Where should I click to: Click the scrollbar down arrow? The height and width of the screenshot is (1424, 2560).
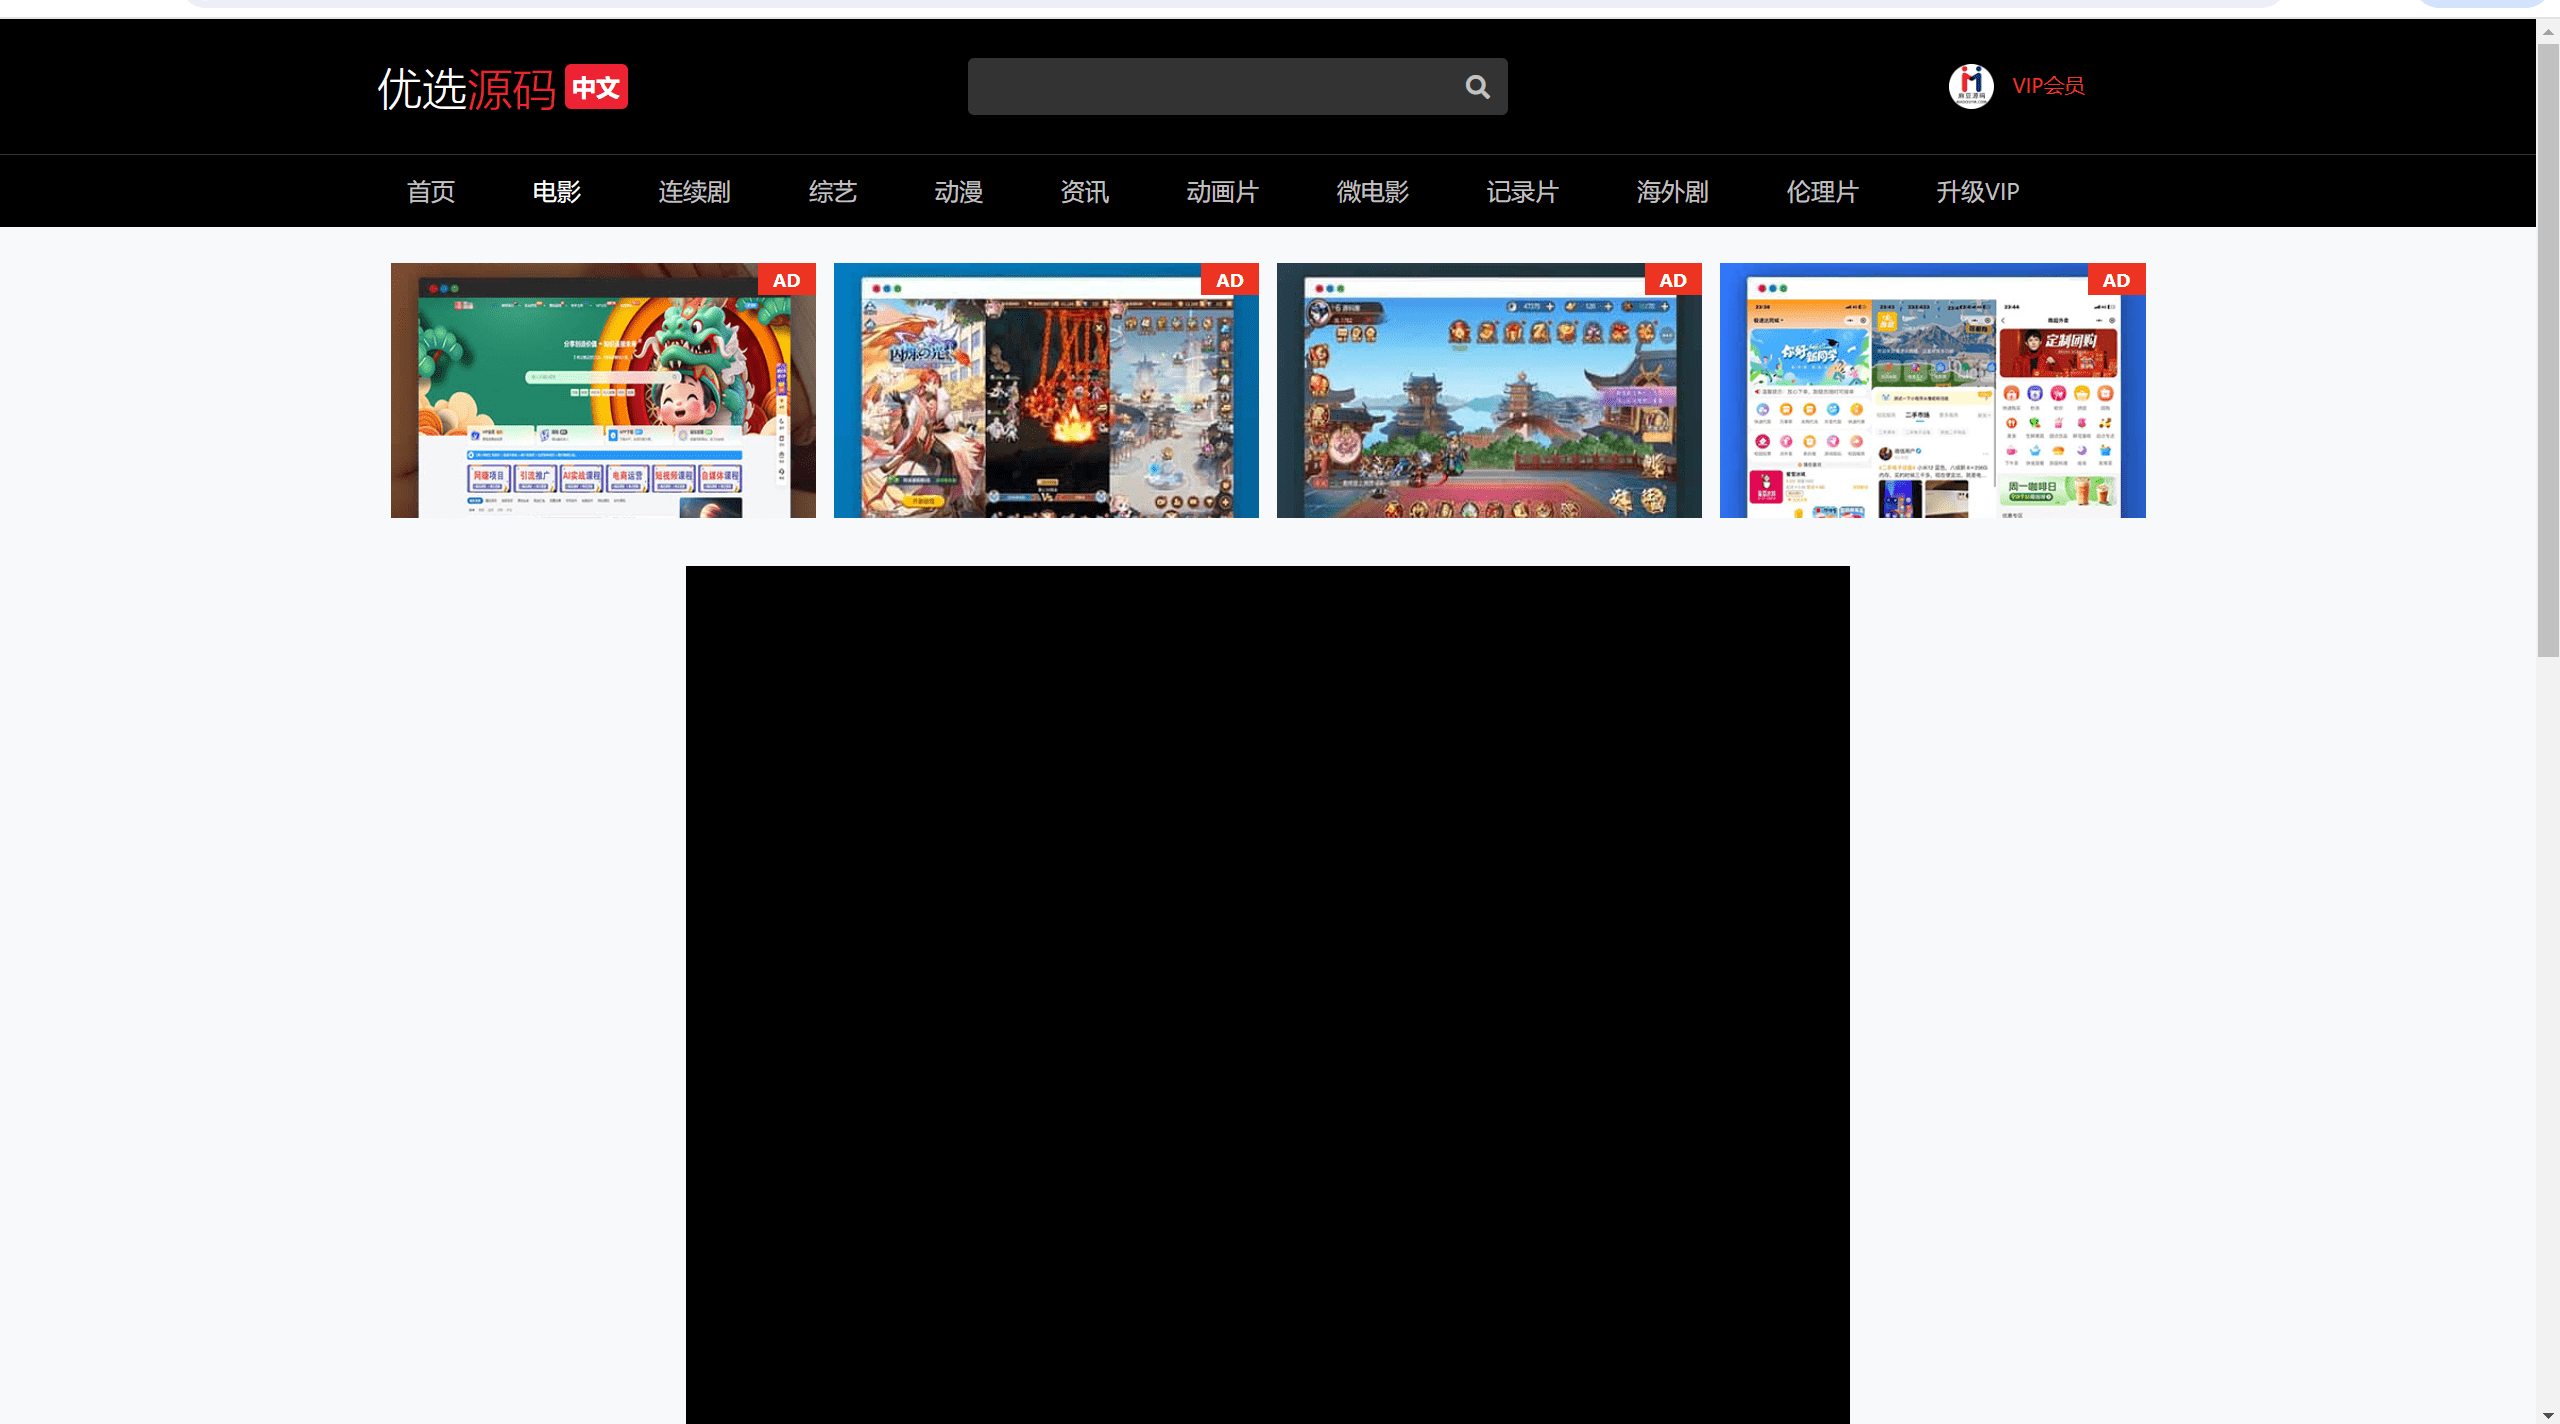click(2548, 1413)
